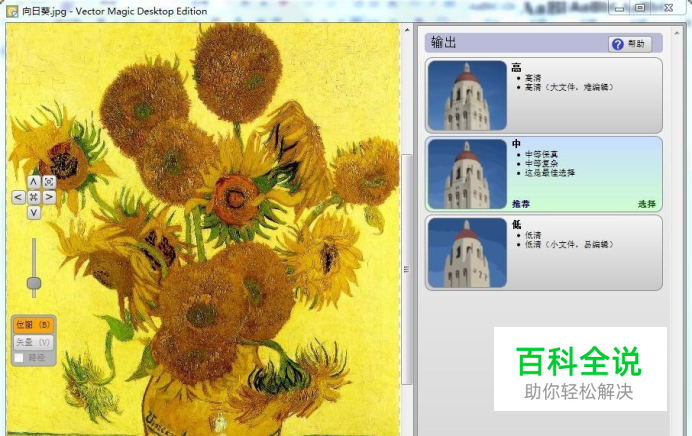
Task: Pan the preview down with the arrow button
Action: (x=34, y=212)
